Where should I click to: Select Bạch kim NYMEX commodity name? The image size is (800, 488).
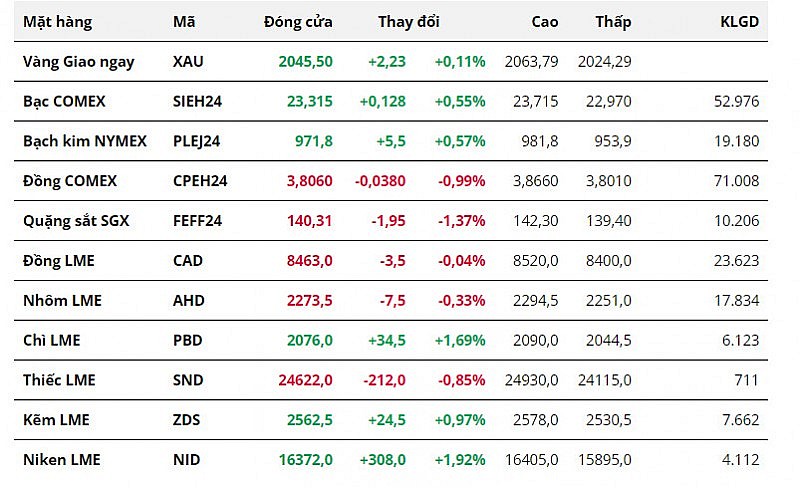[x=85, y=141]
